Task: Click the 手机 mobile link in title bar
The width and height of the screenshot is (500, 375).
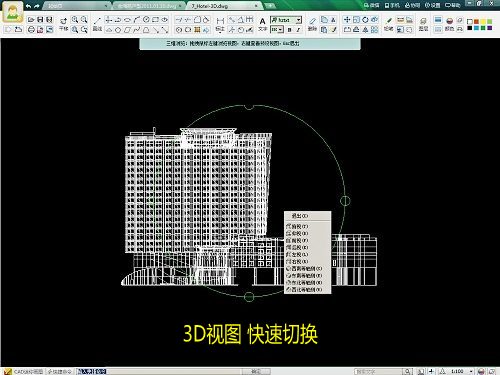Action: point(392,5)
